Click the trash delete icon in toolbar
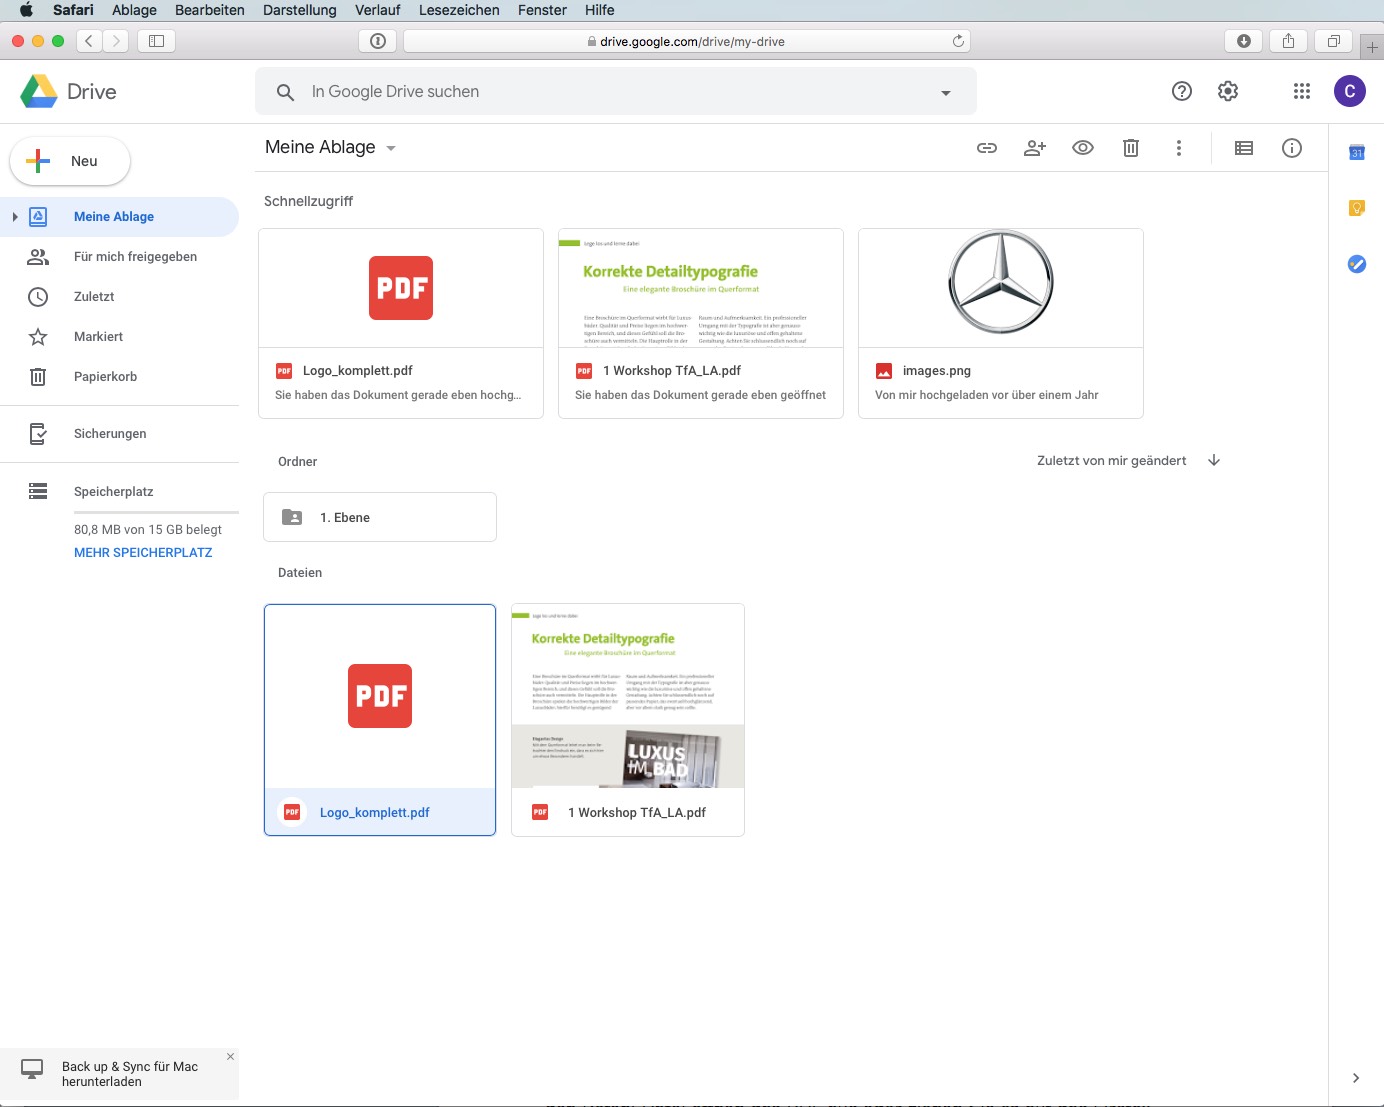 1131,148
